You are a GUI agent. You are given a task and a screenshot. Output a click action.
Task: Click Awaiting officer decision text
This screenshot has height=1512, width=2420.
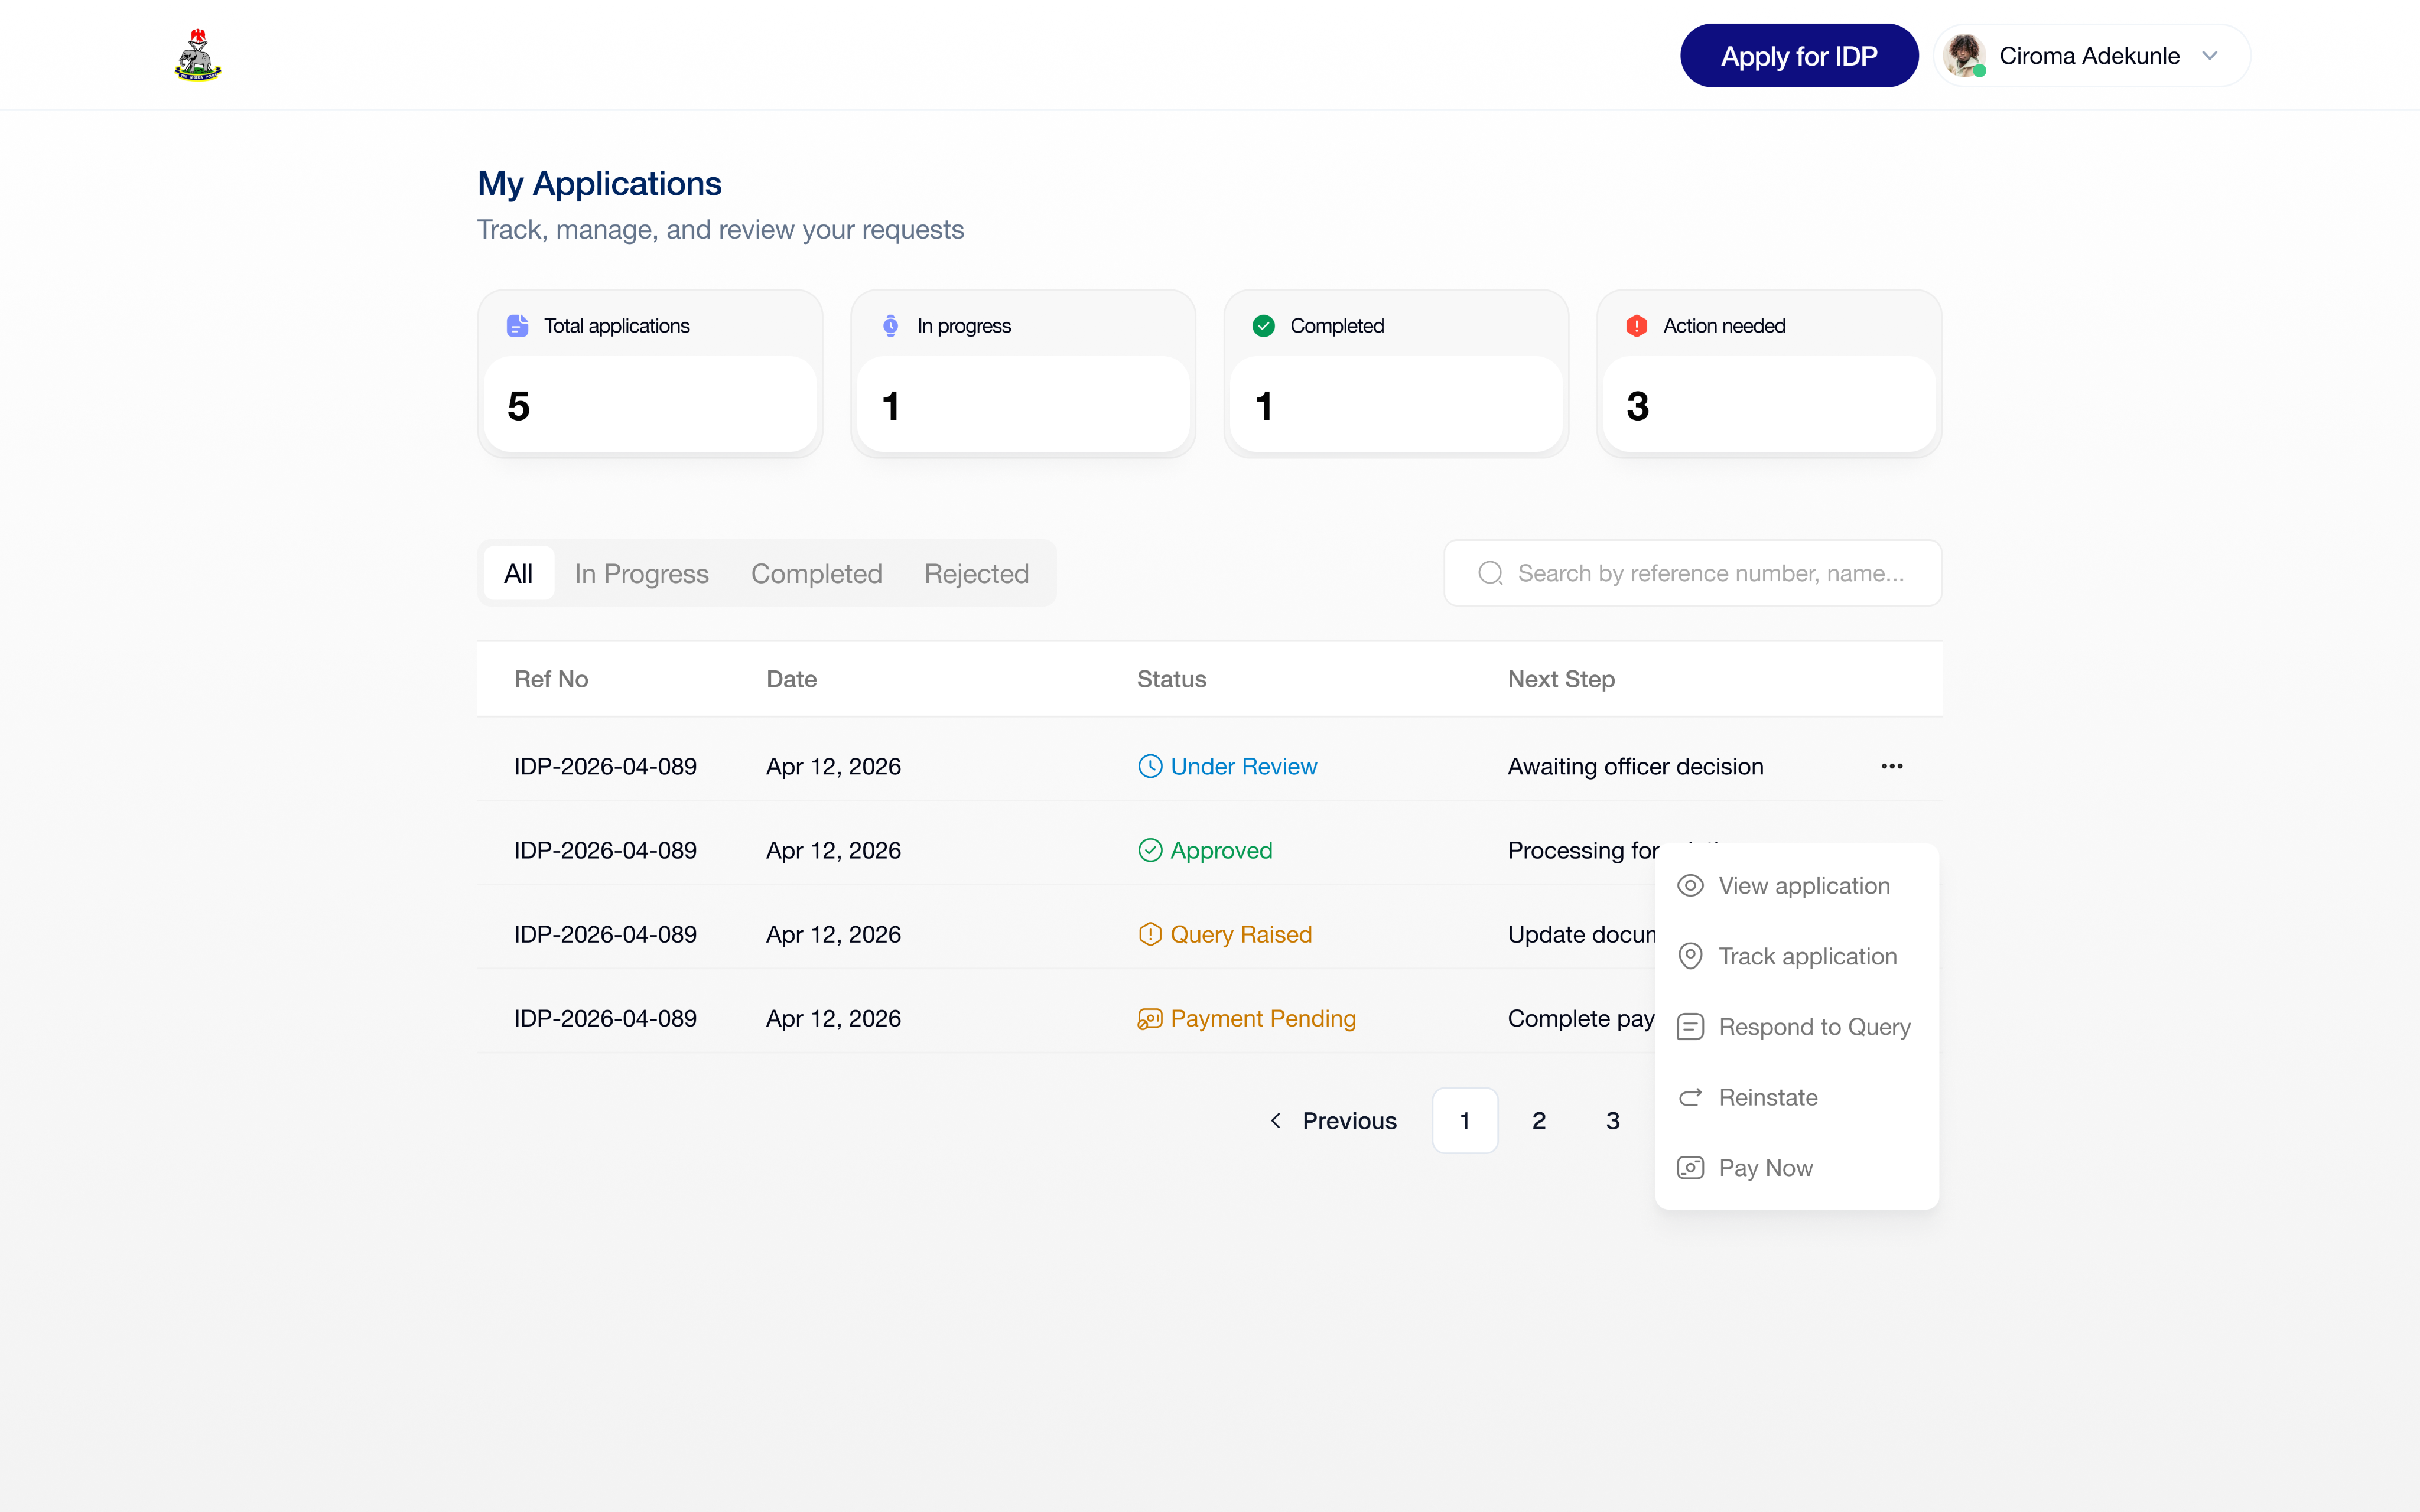pyautogui.click(x=1635, y=766)
